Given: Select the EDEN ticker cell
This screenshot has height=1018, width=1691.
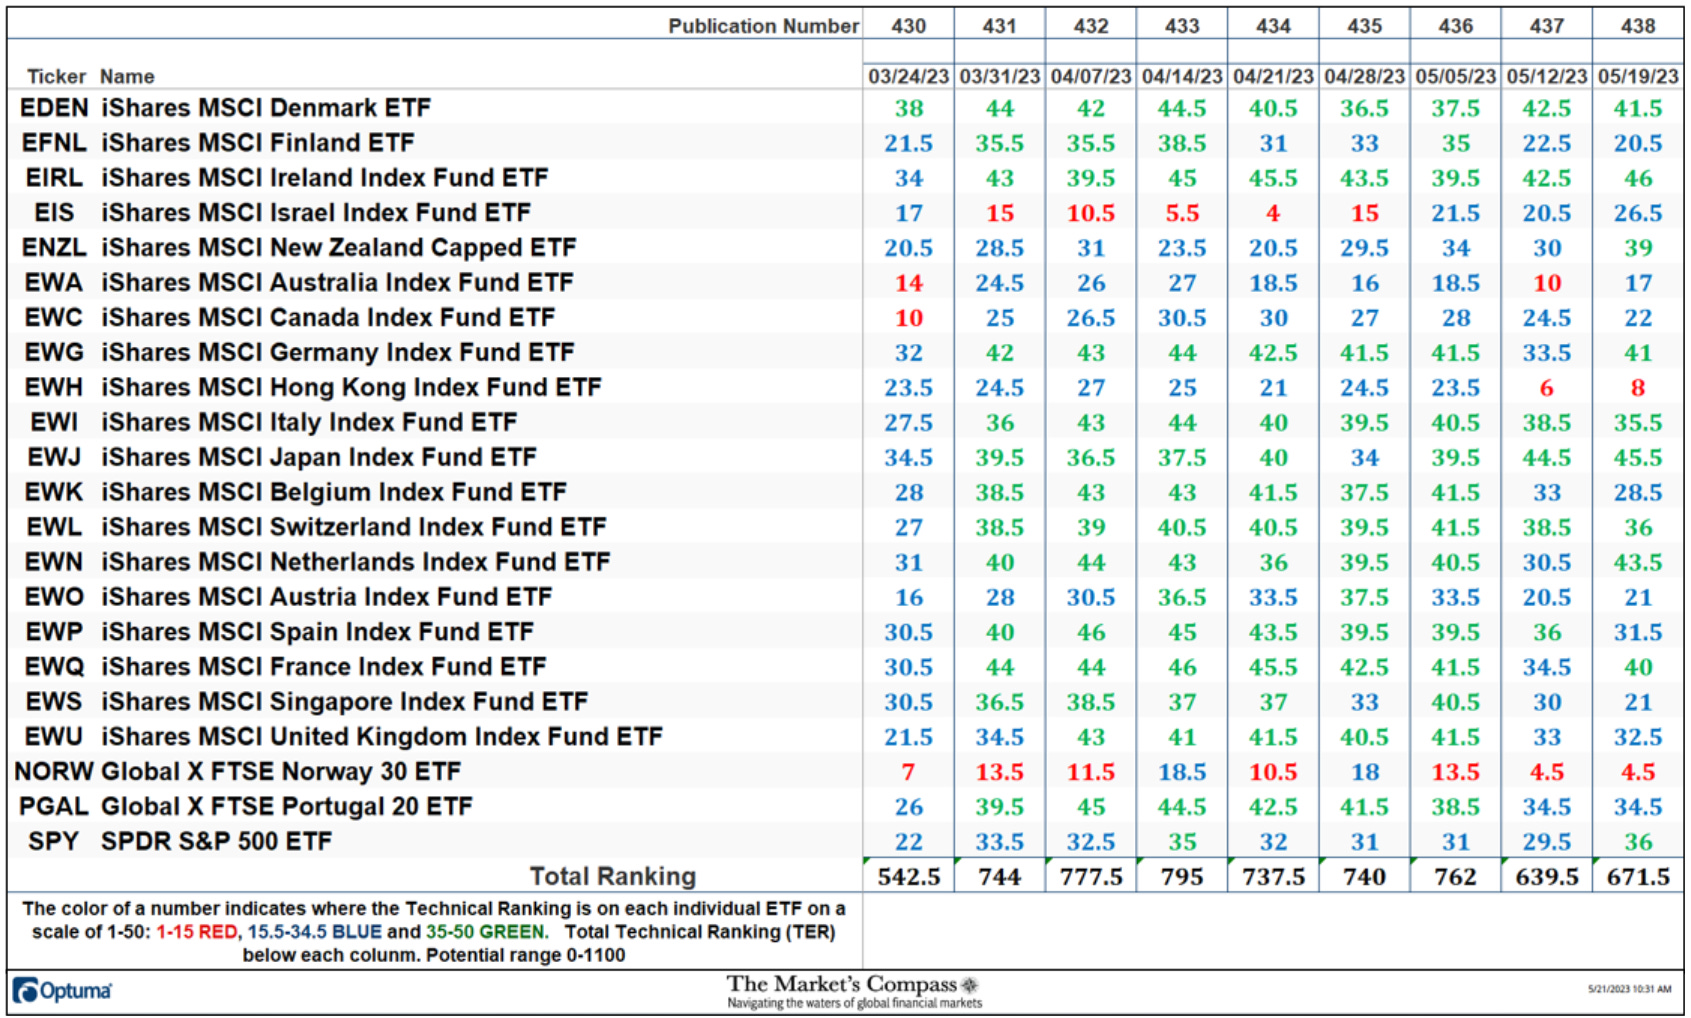Looking at the screenshot, I should [x=54, y=108].
